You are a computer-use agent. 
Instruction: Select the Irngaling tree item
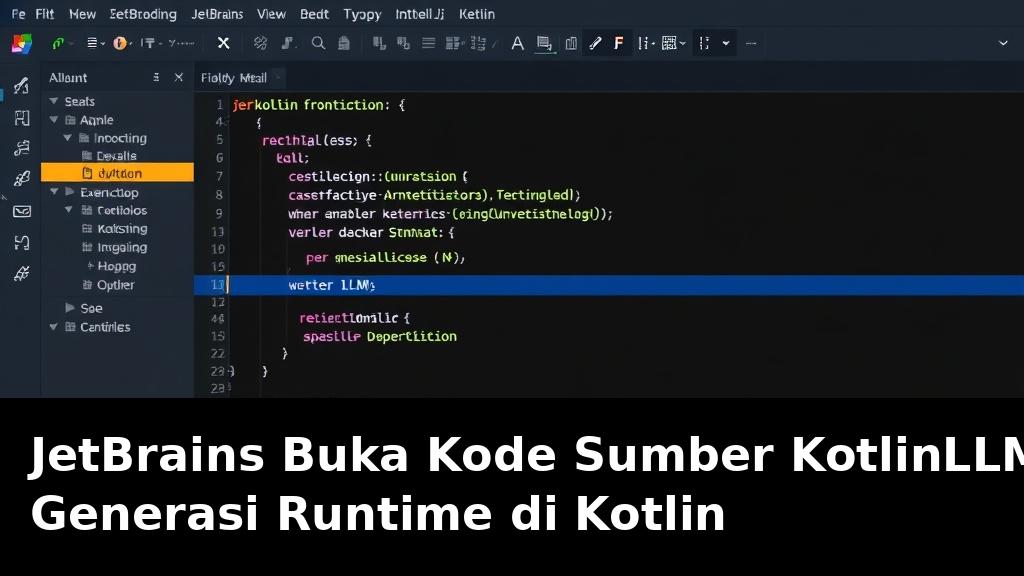pos(115,248)
